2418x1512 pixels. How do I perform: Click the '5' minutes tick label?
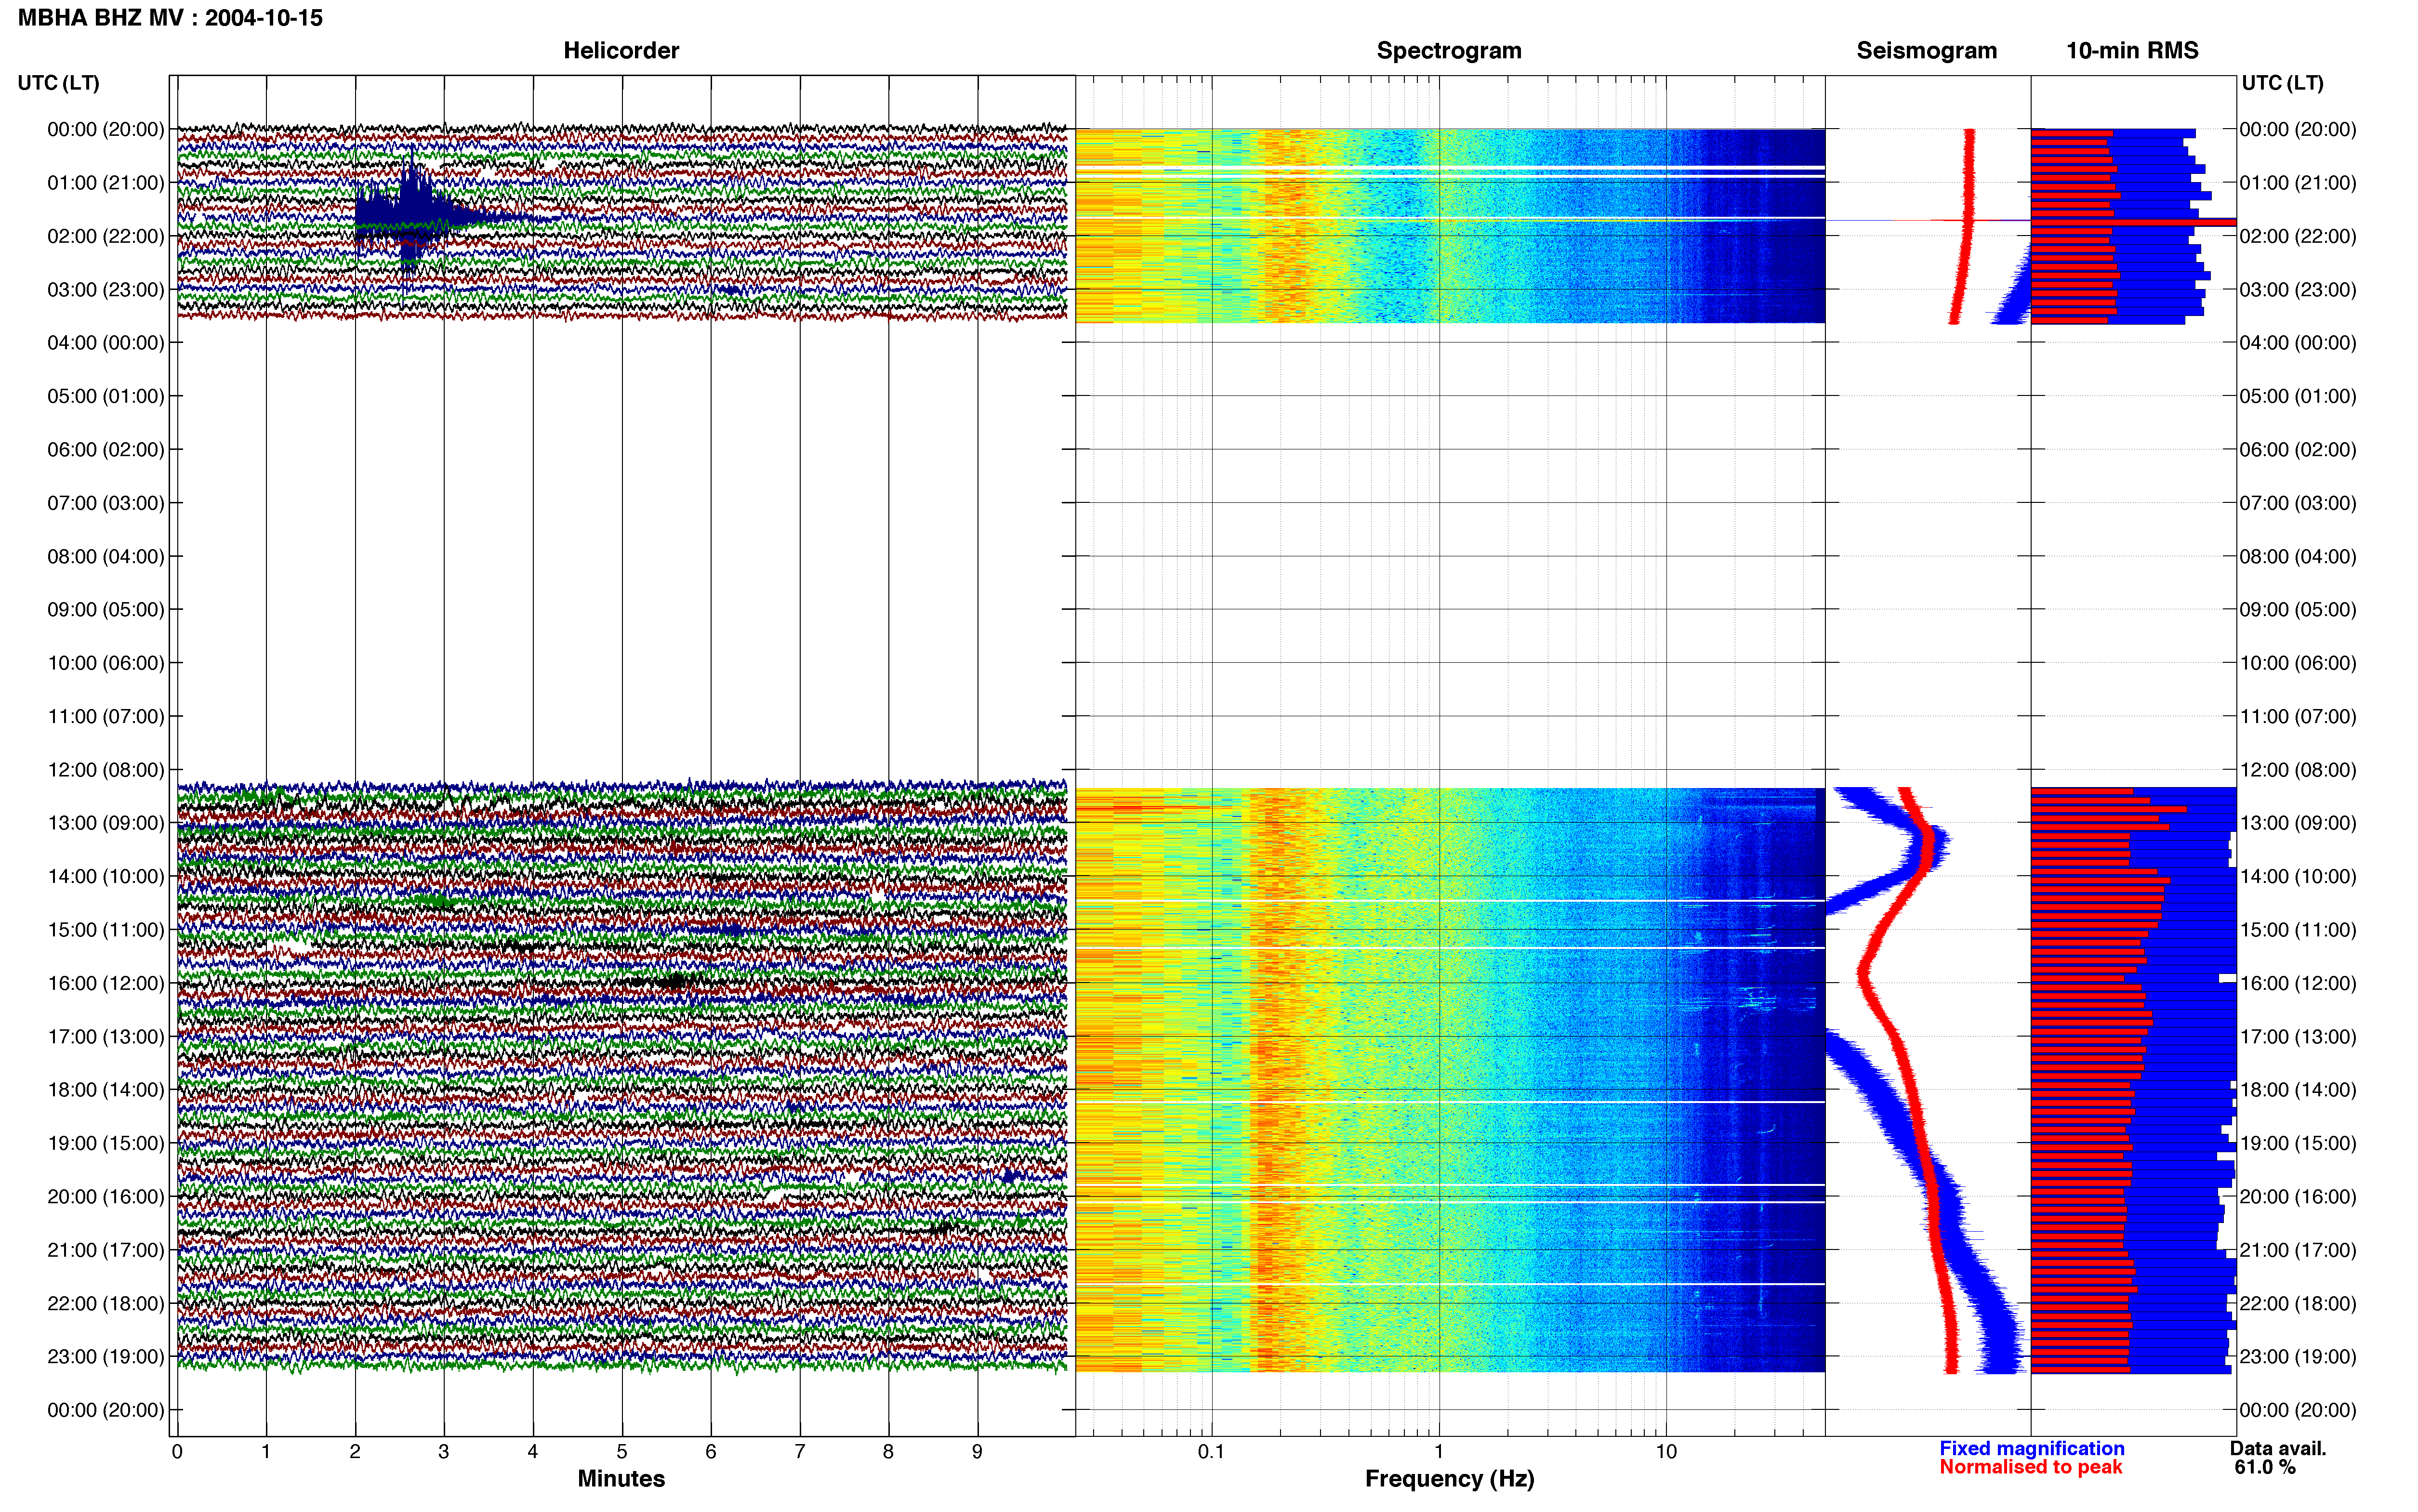point(621,1451)
